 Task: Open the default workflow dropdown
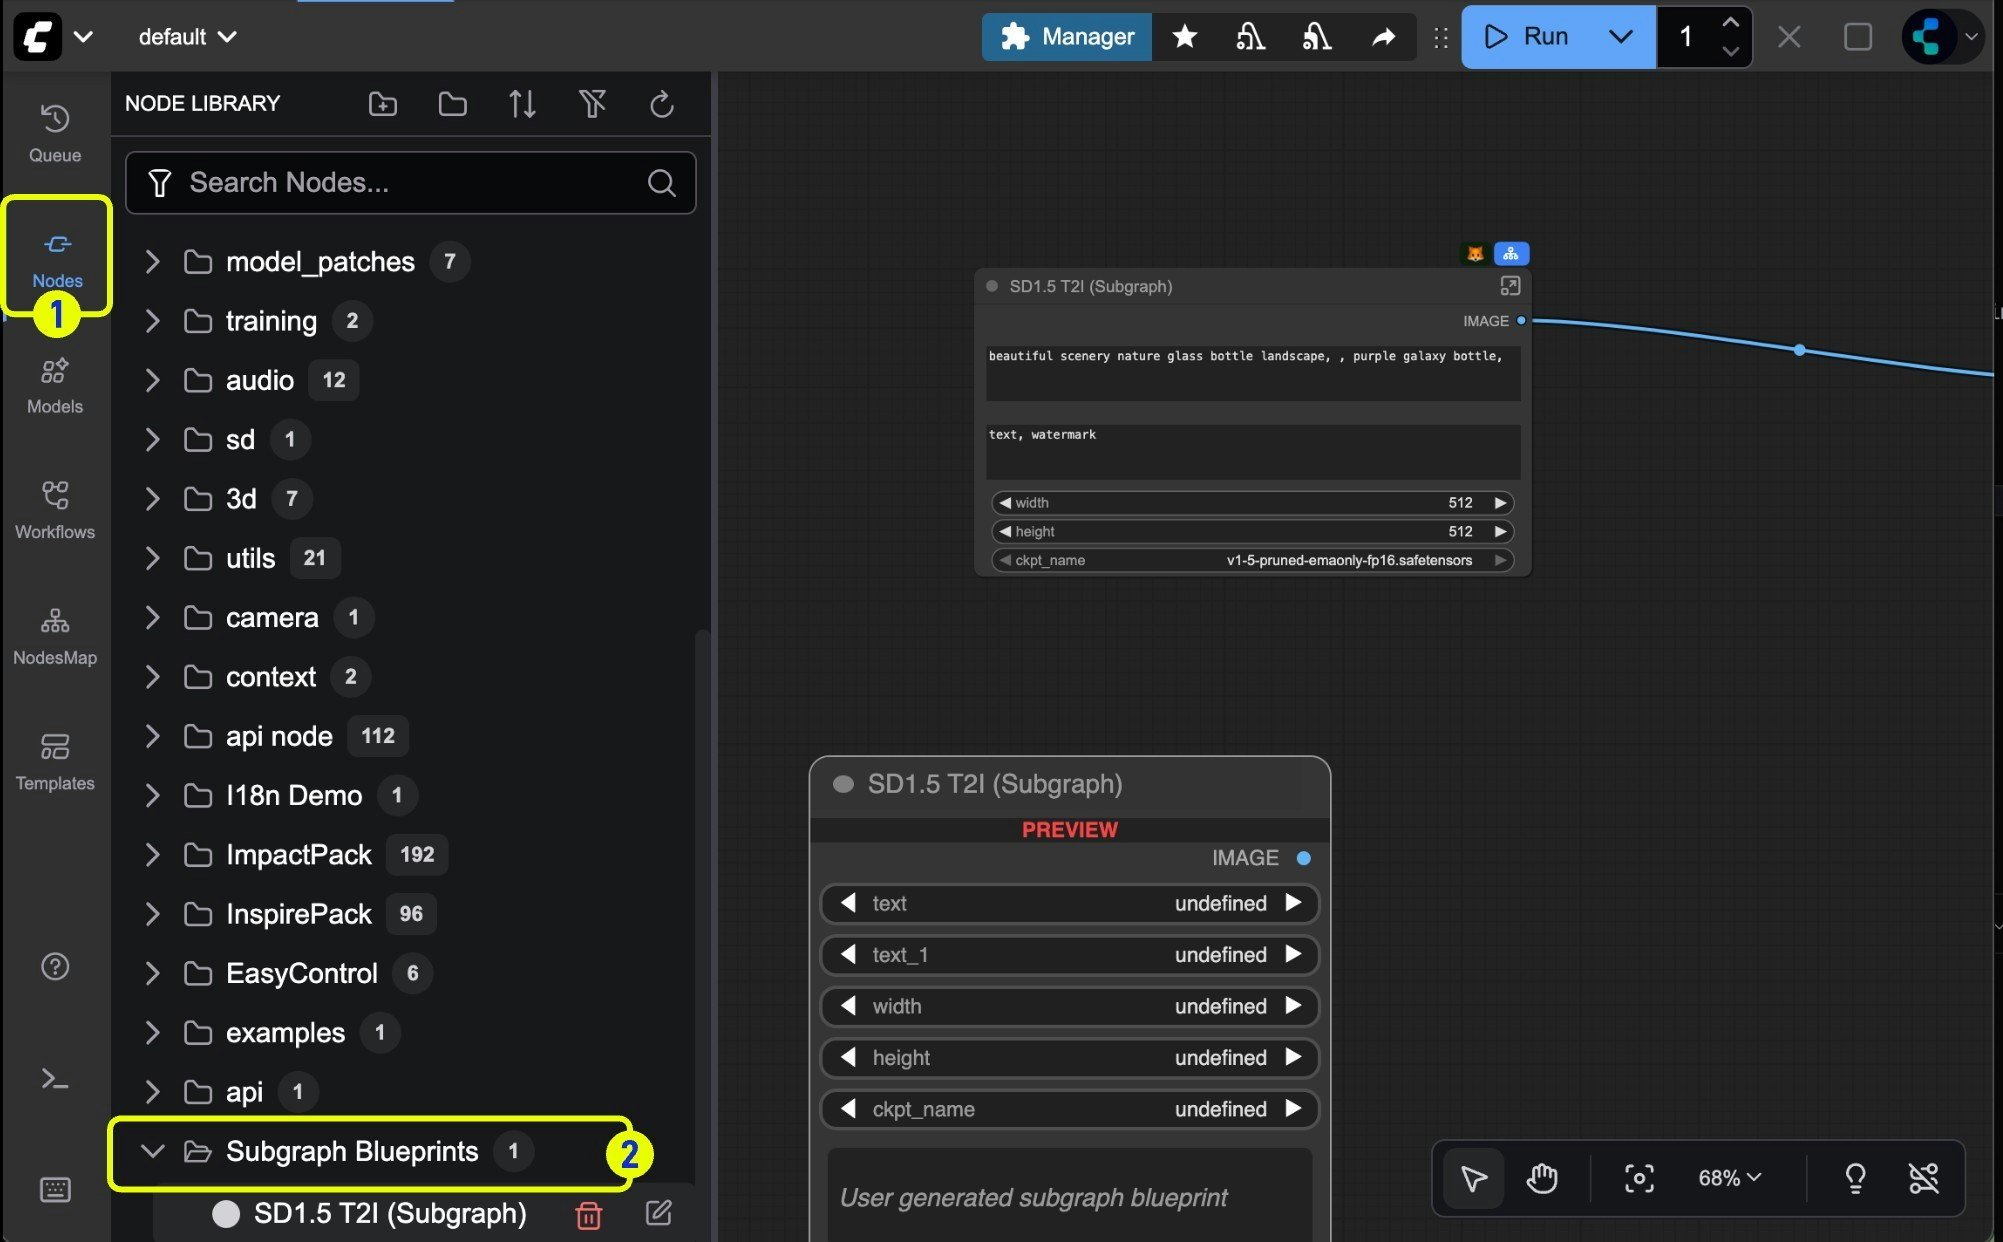pos(186,36)
